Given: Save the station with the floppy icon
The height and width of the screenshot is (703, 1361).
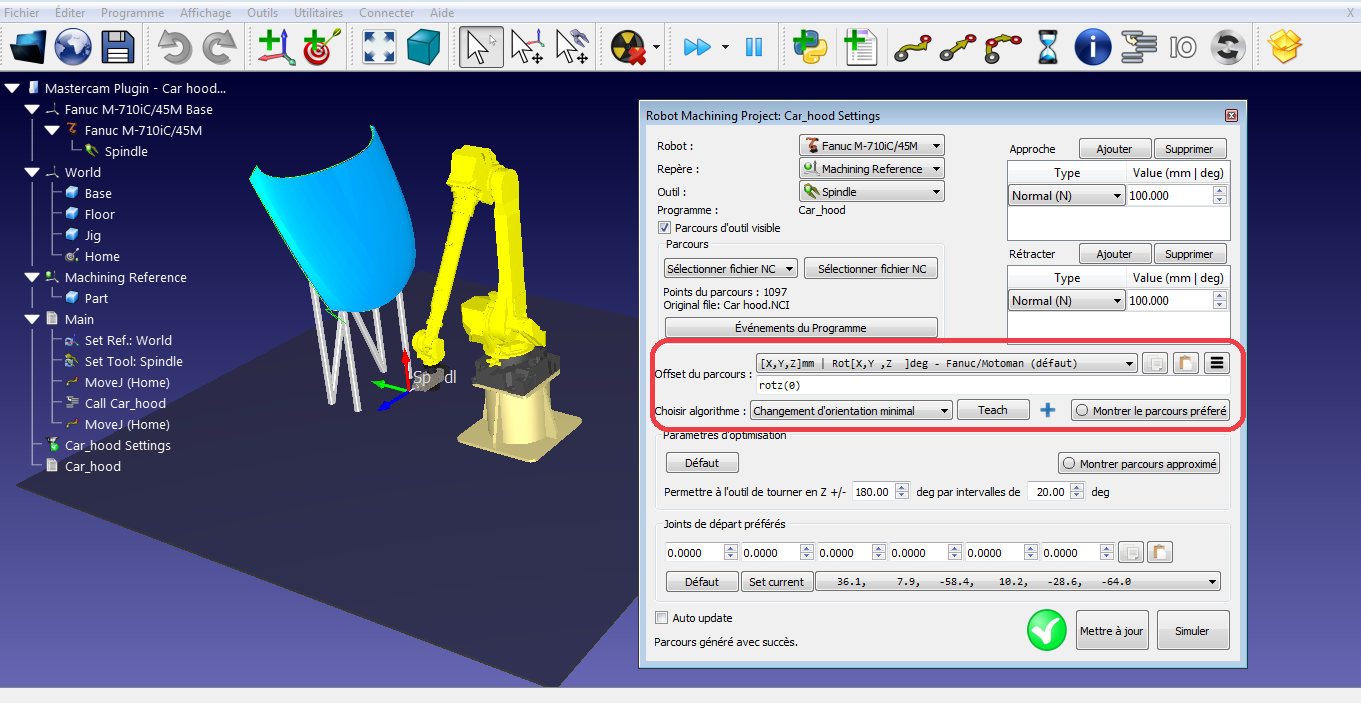Looking at the screenshot, I should pos(118,47).
